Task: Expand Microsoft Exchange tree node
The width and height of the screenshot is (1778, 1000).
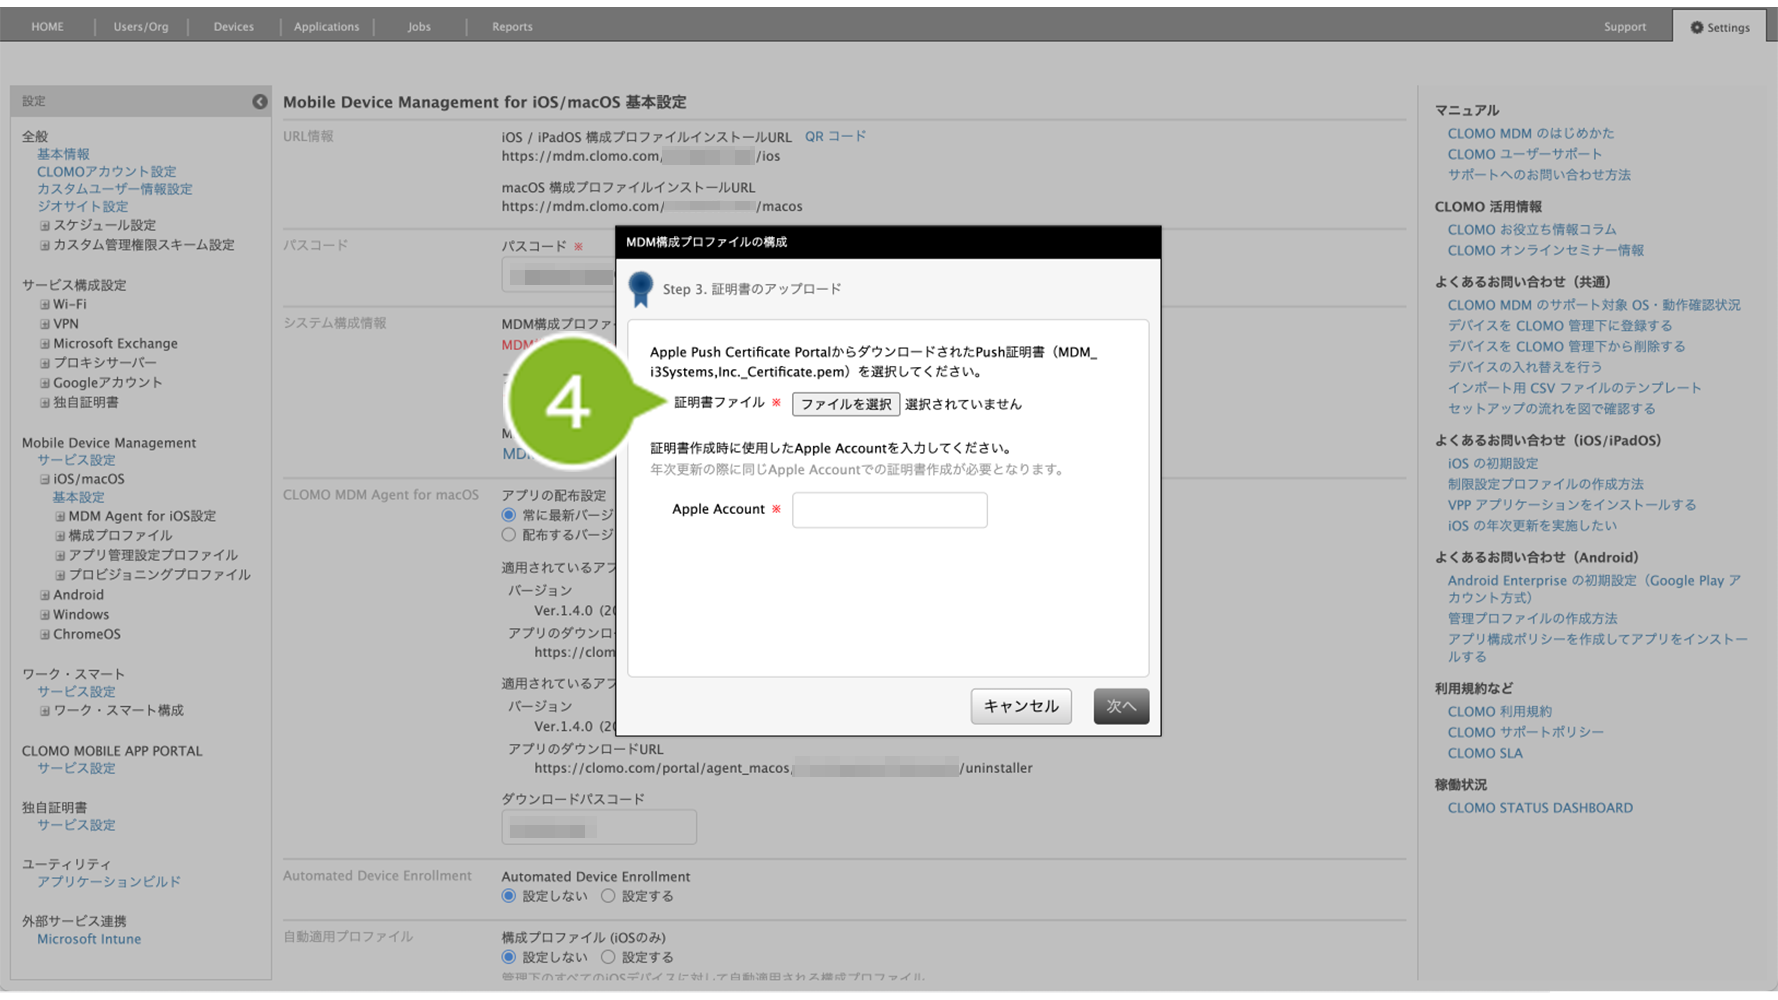Action: (44, 344)
